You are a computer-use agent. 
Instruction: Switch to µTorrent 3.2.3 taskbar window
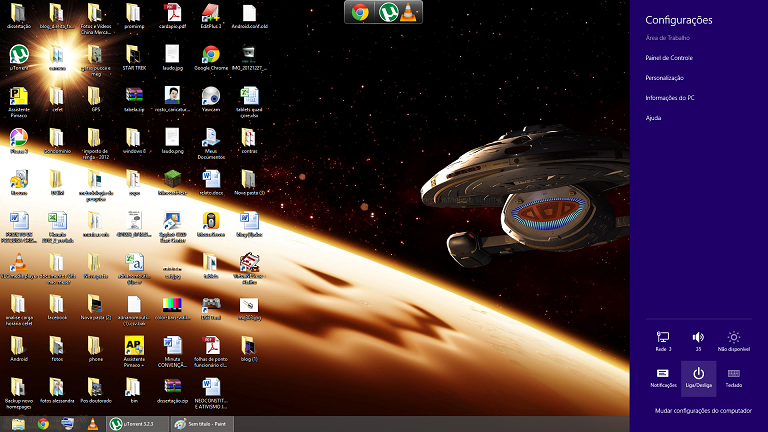[x=137, y=424]
